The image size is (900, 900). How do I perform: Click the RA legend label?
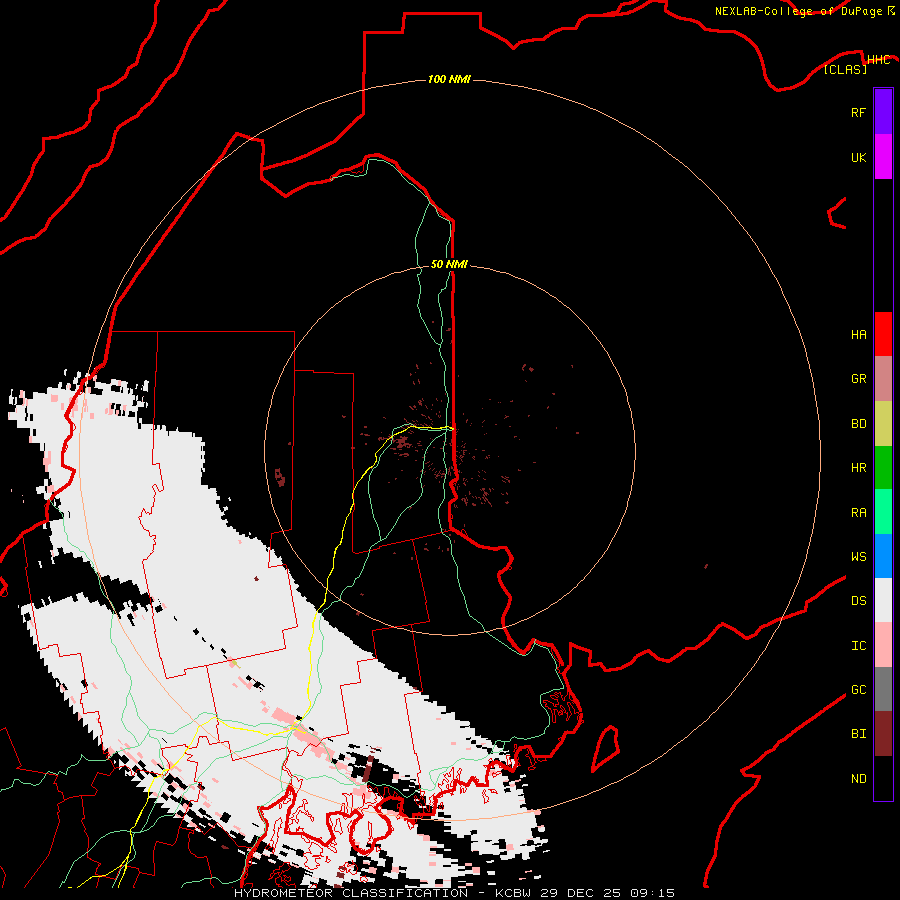click(x=858, y=513)
